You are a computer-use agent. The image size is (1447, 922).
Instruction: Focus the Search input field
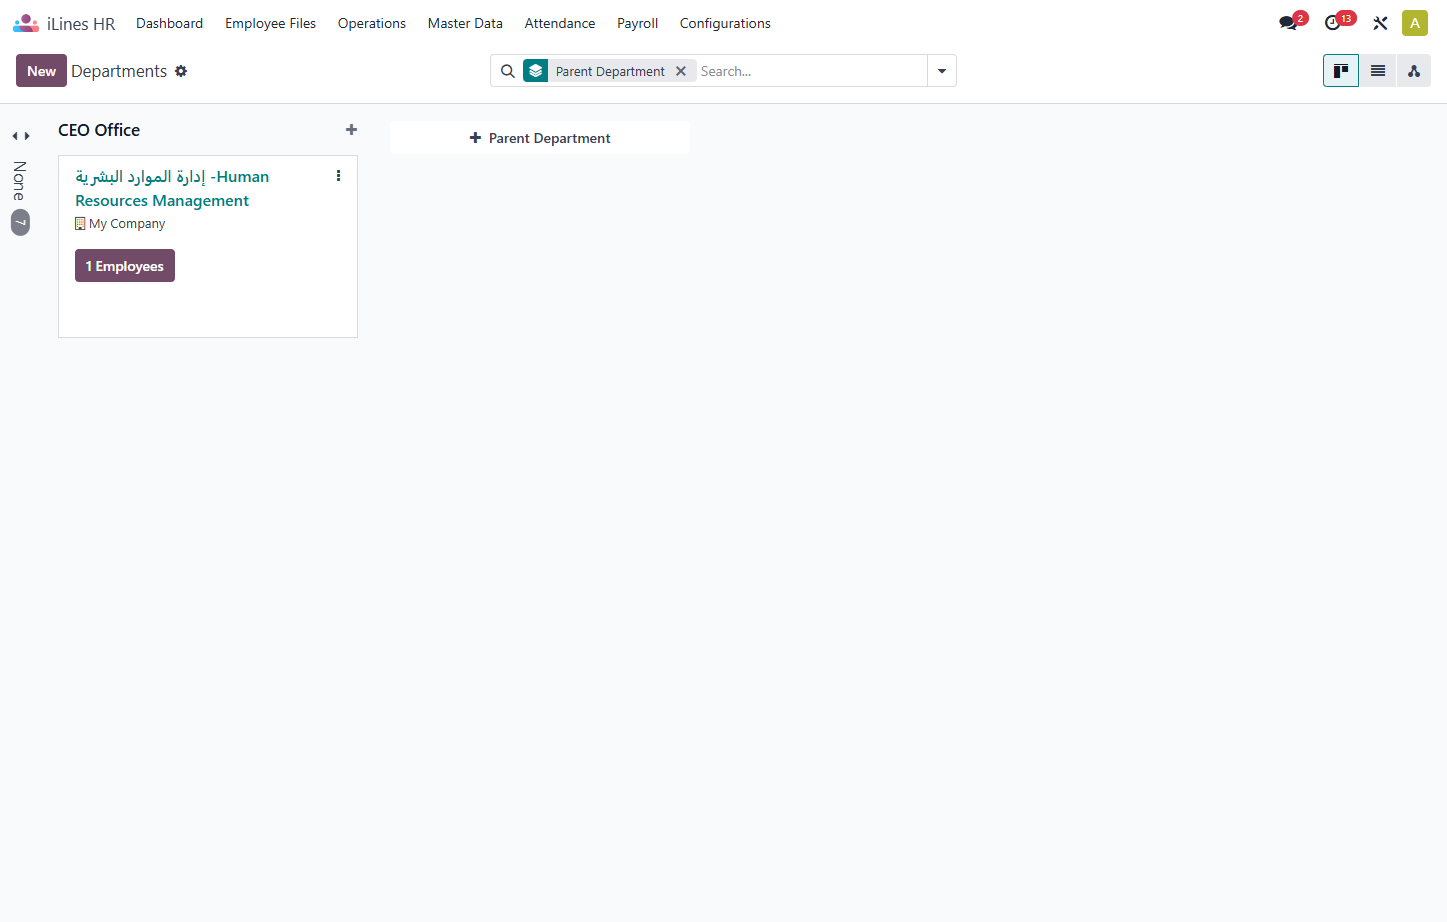pos(810,71)
